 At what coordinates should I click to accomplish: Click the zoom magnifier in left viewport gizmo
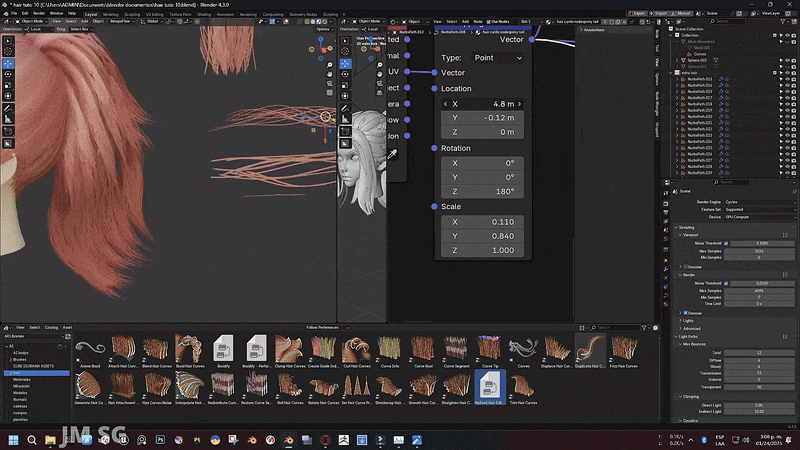(x=330, y=65)
